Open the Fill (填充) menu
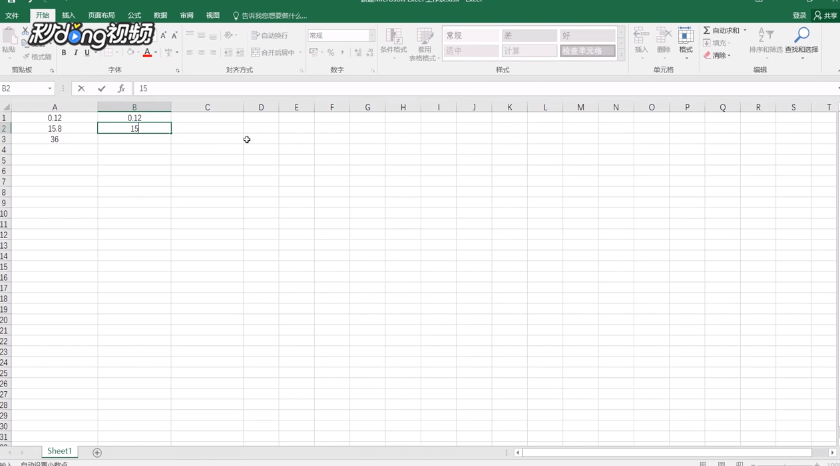 coord(716,43)
